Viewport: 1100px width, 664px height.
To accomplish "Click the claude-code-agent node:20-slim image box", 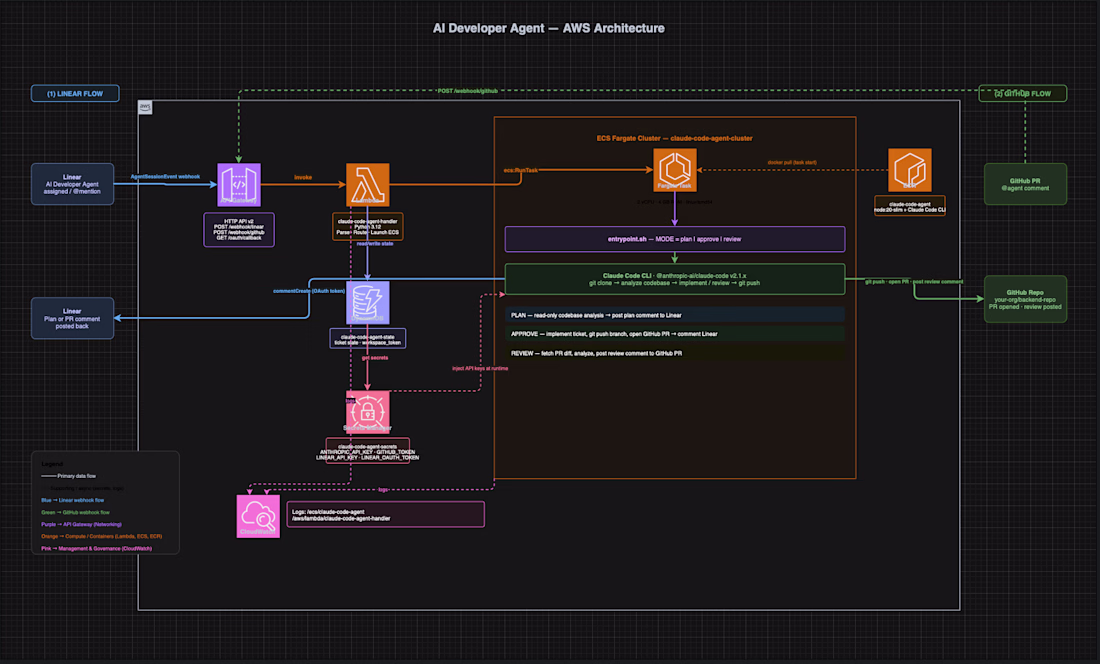I will [909, 206].
